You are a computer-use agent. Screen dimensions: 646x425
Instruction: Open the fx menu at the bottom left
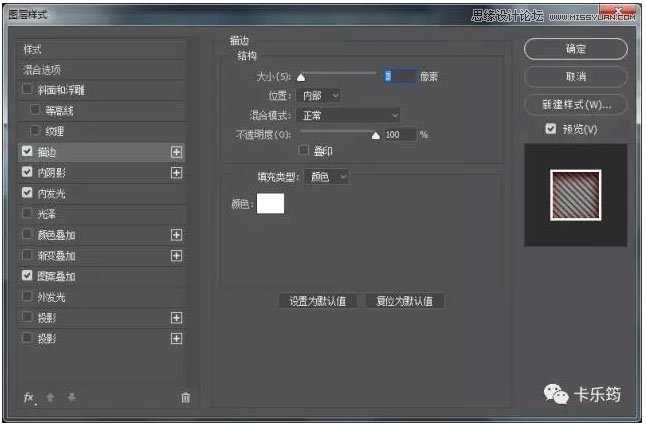29,397
